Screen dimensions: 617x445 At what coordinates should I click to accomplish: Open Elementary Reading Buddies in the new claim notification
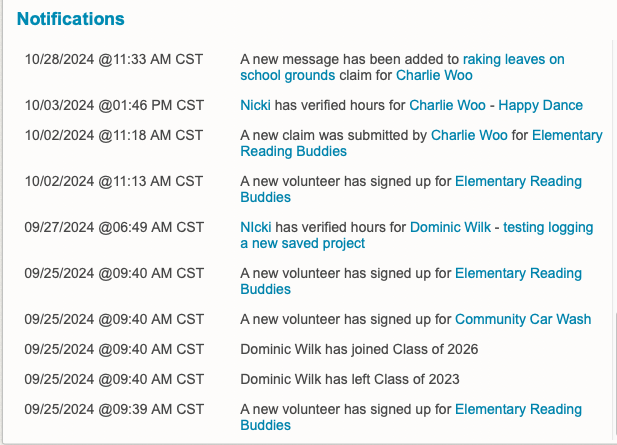click(x=567, y=135)
